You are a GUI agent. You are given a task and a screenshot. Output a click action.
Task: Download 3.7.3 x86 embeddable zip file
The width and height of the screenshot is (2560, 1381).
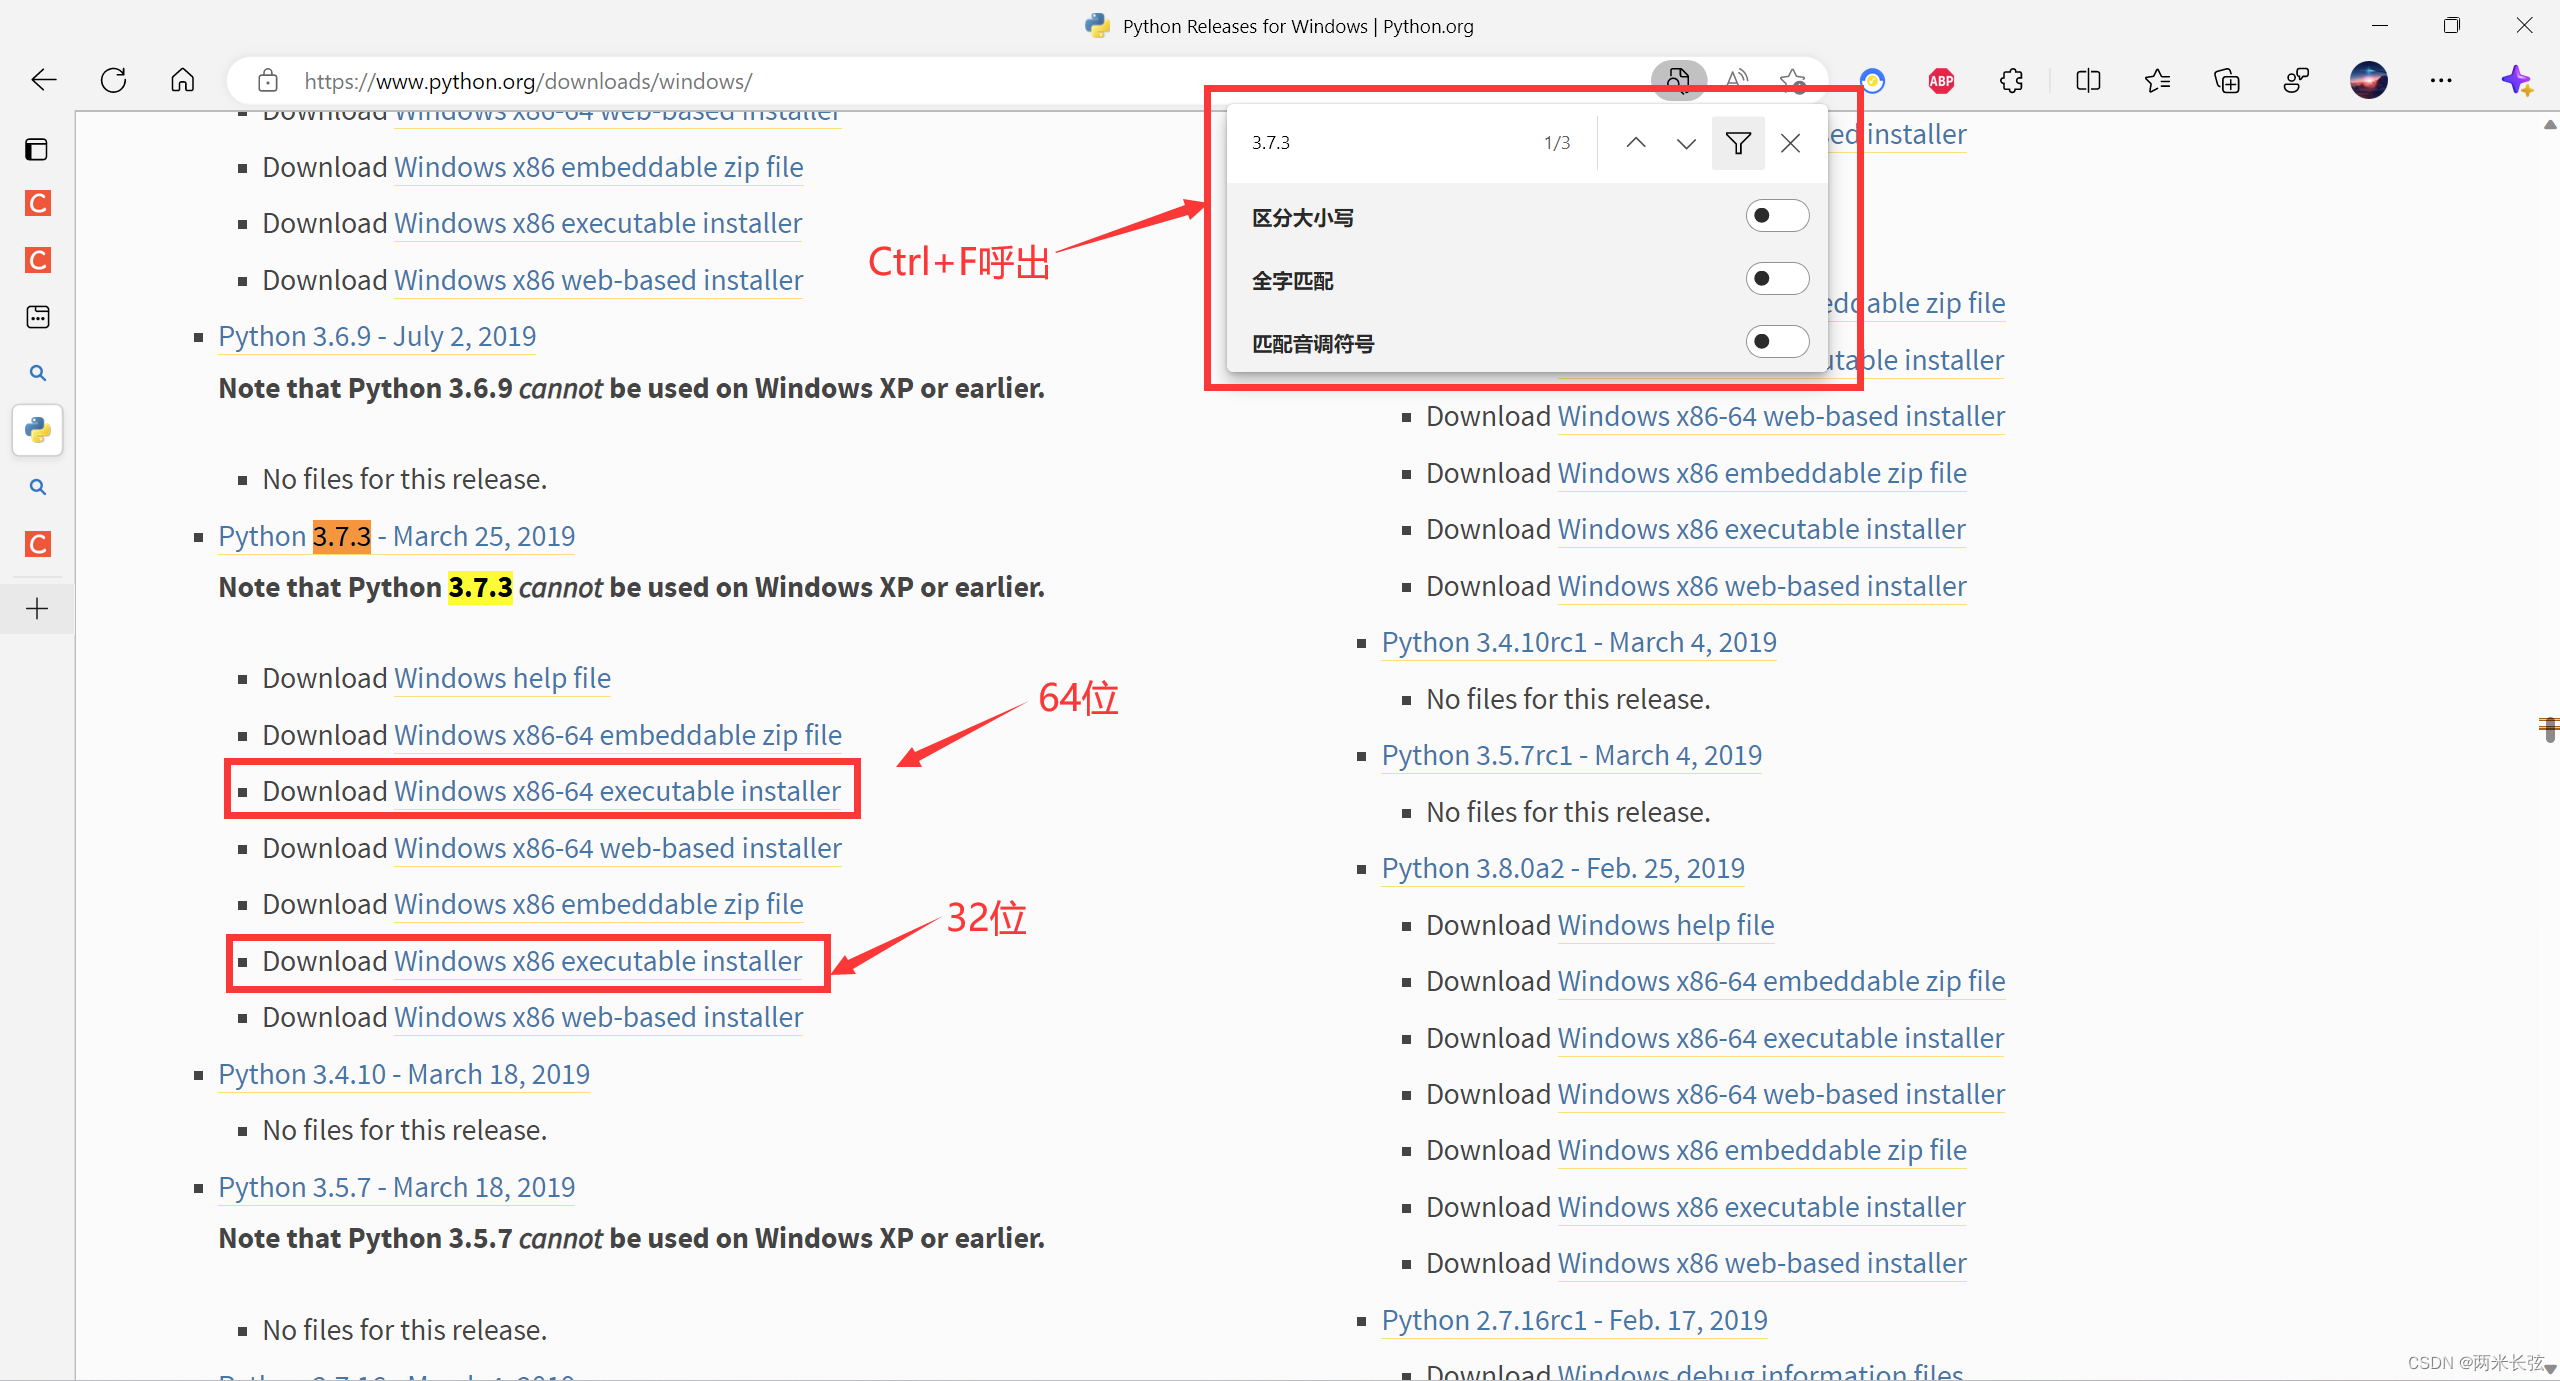pos(598,904)
